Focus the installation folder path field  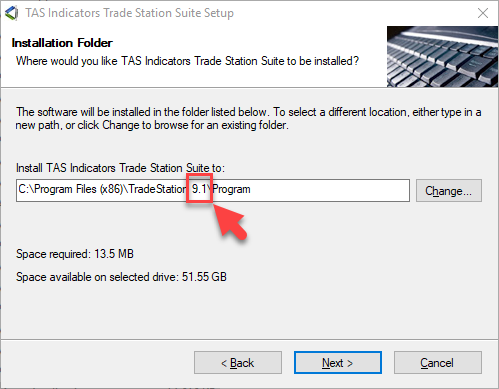[213, 190]
